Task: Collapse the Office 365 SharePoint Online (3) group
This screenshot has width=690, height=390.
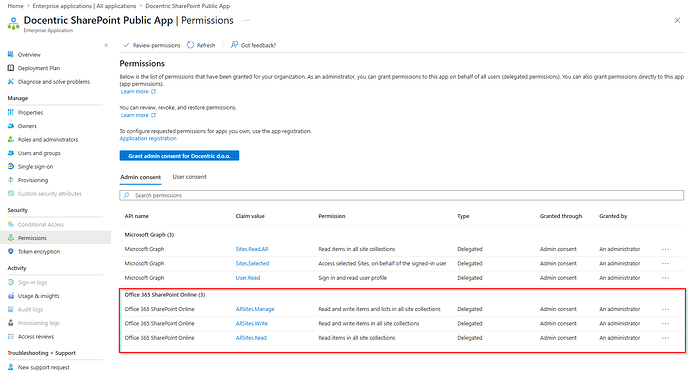Action: 165,294
